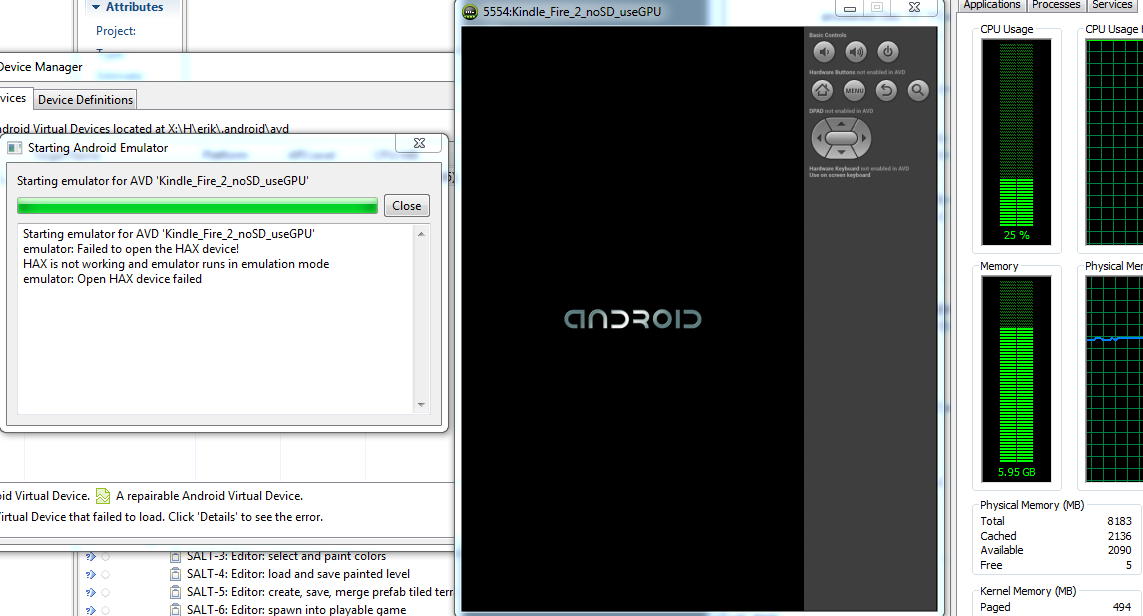
Task: Click the Memory 5.95 GB meter
Action: [x=1016, y=379]
